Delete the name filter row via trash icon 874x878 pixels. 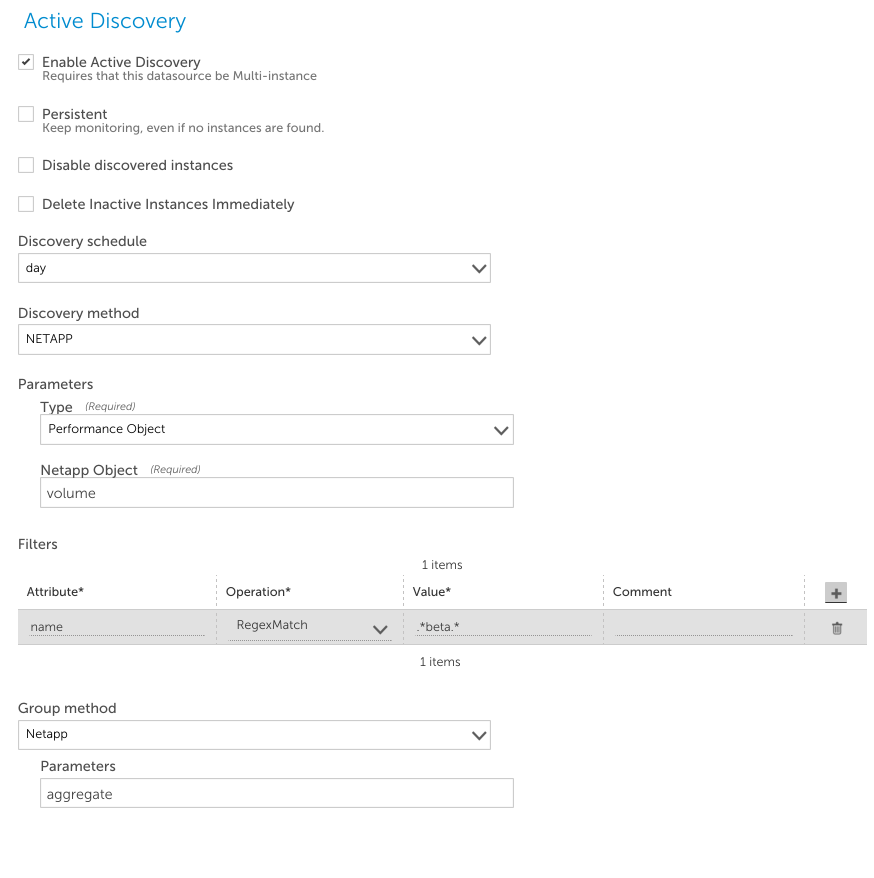pyautogui.click(x=836, y=628)
